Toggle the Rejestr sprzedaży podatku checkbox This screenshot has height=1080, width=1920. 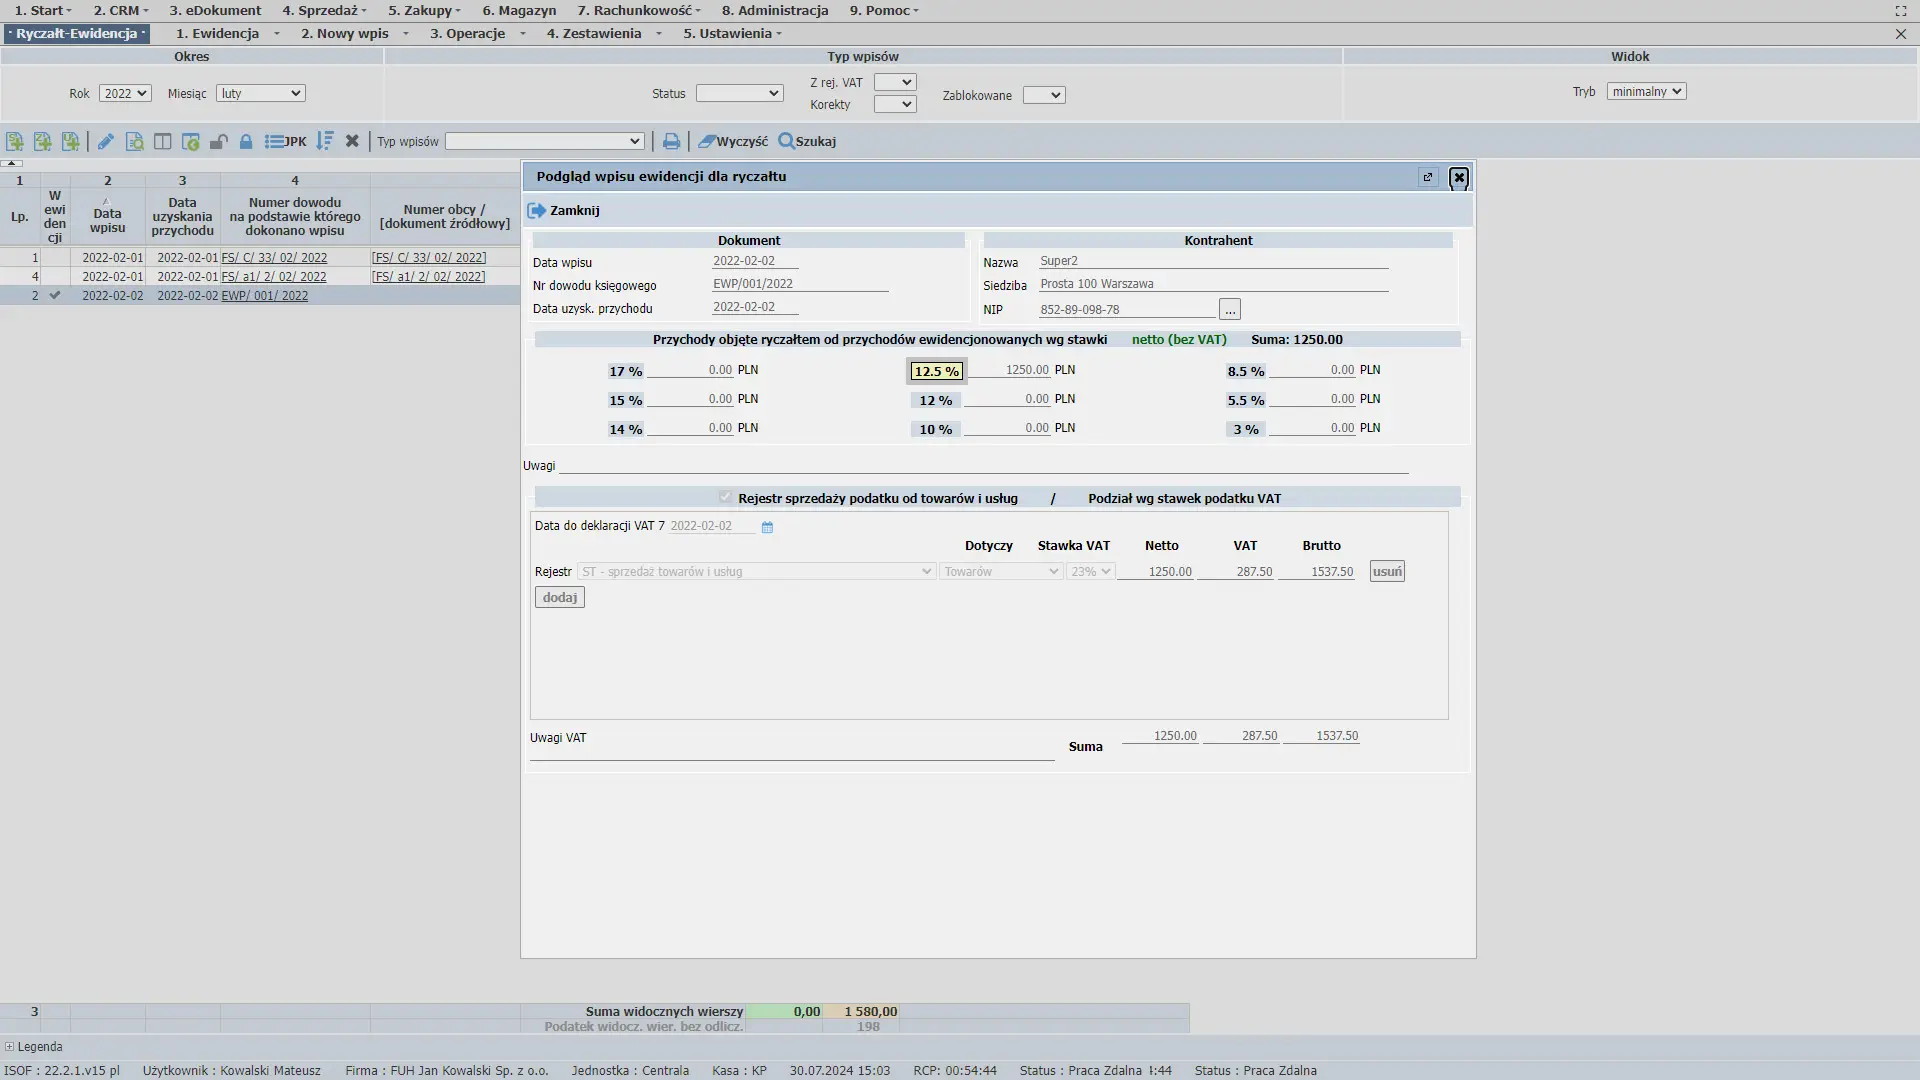725,498
